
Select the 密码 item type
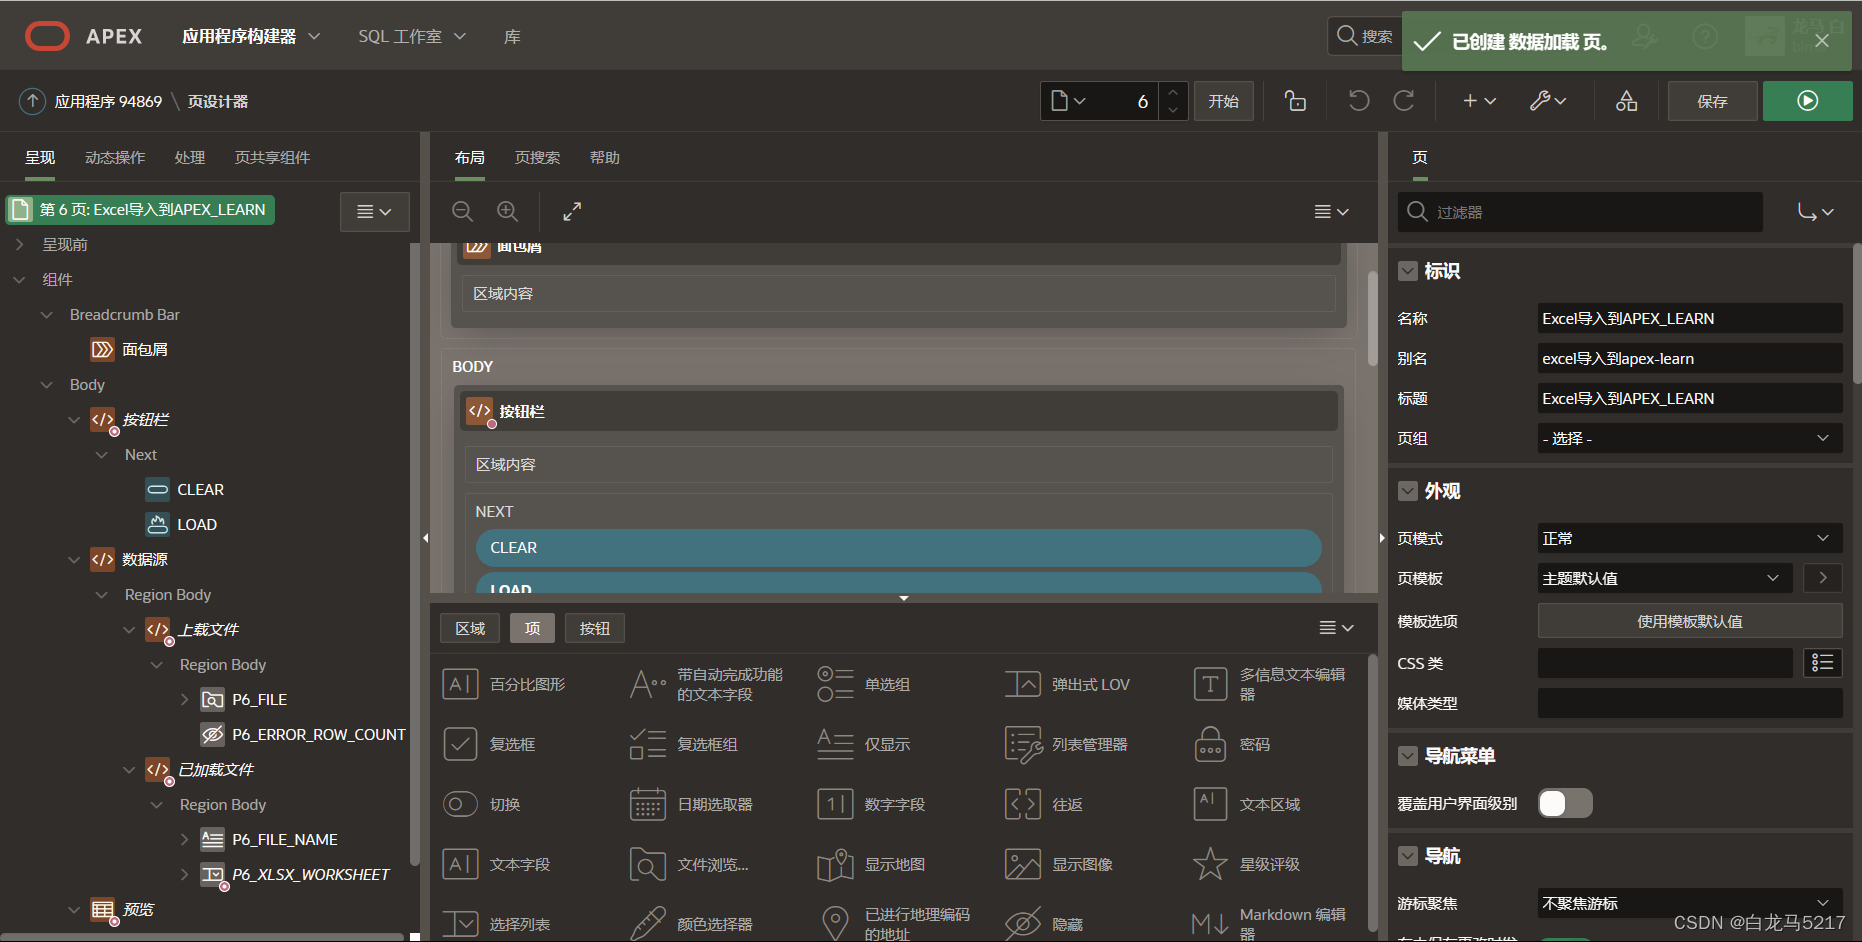1232,744
